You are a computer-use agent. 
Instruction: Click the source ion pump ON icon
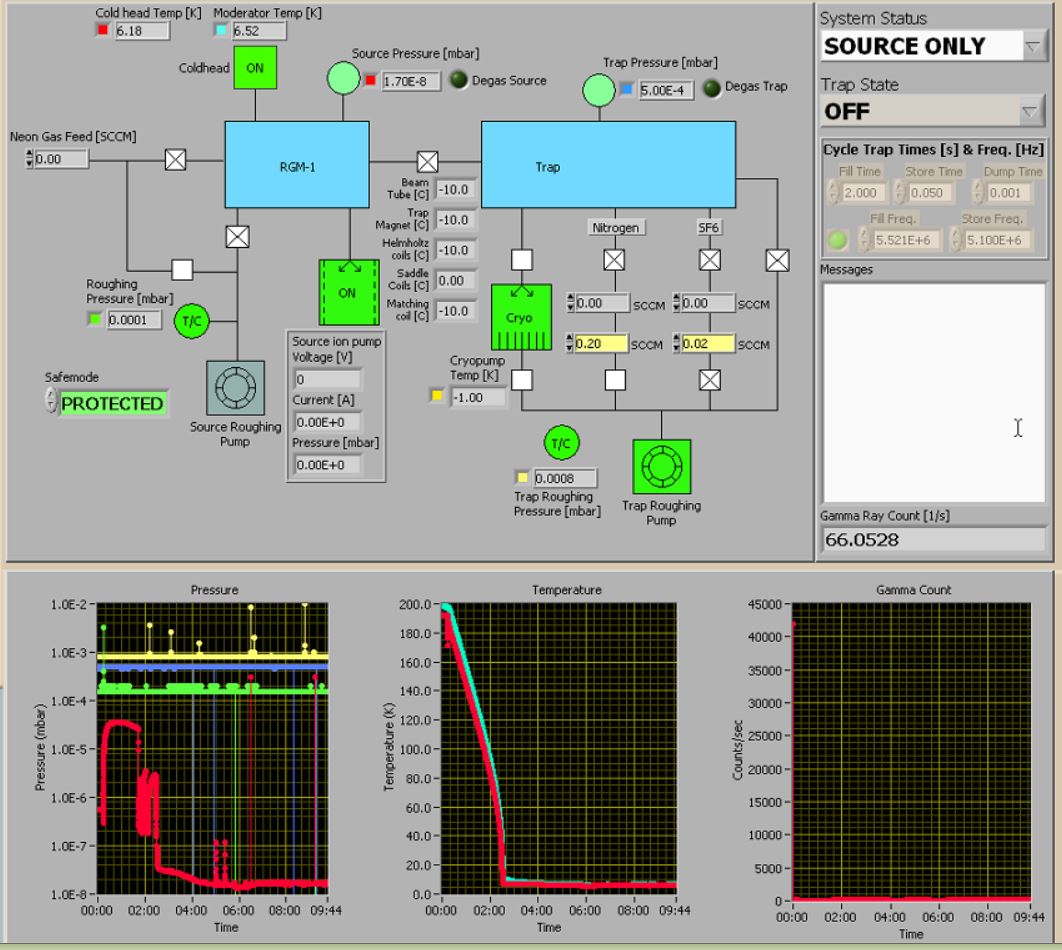point(349,292)
